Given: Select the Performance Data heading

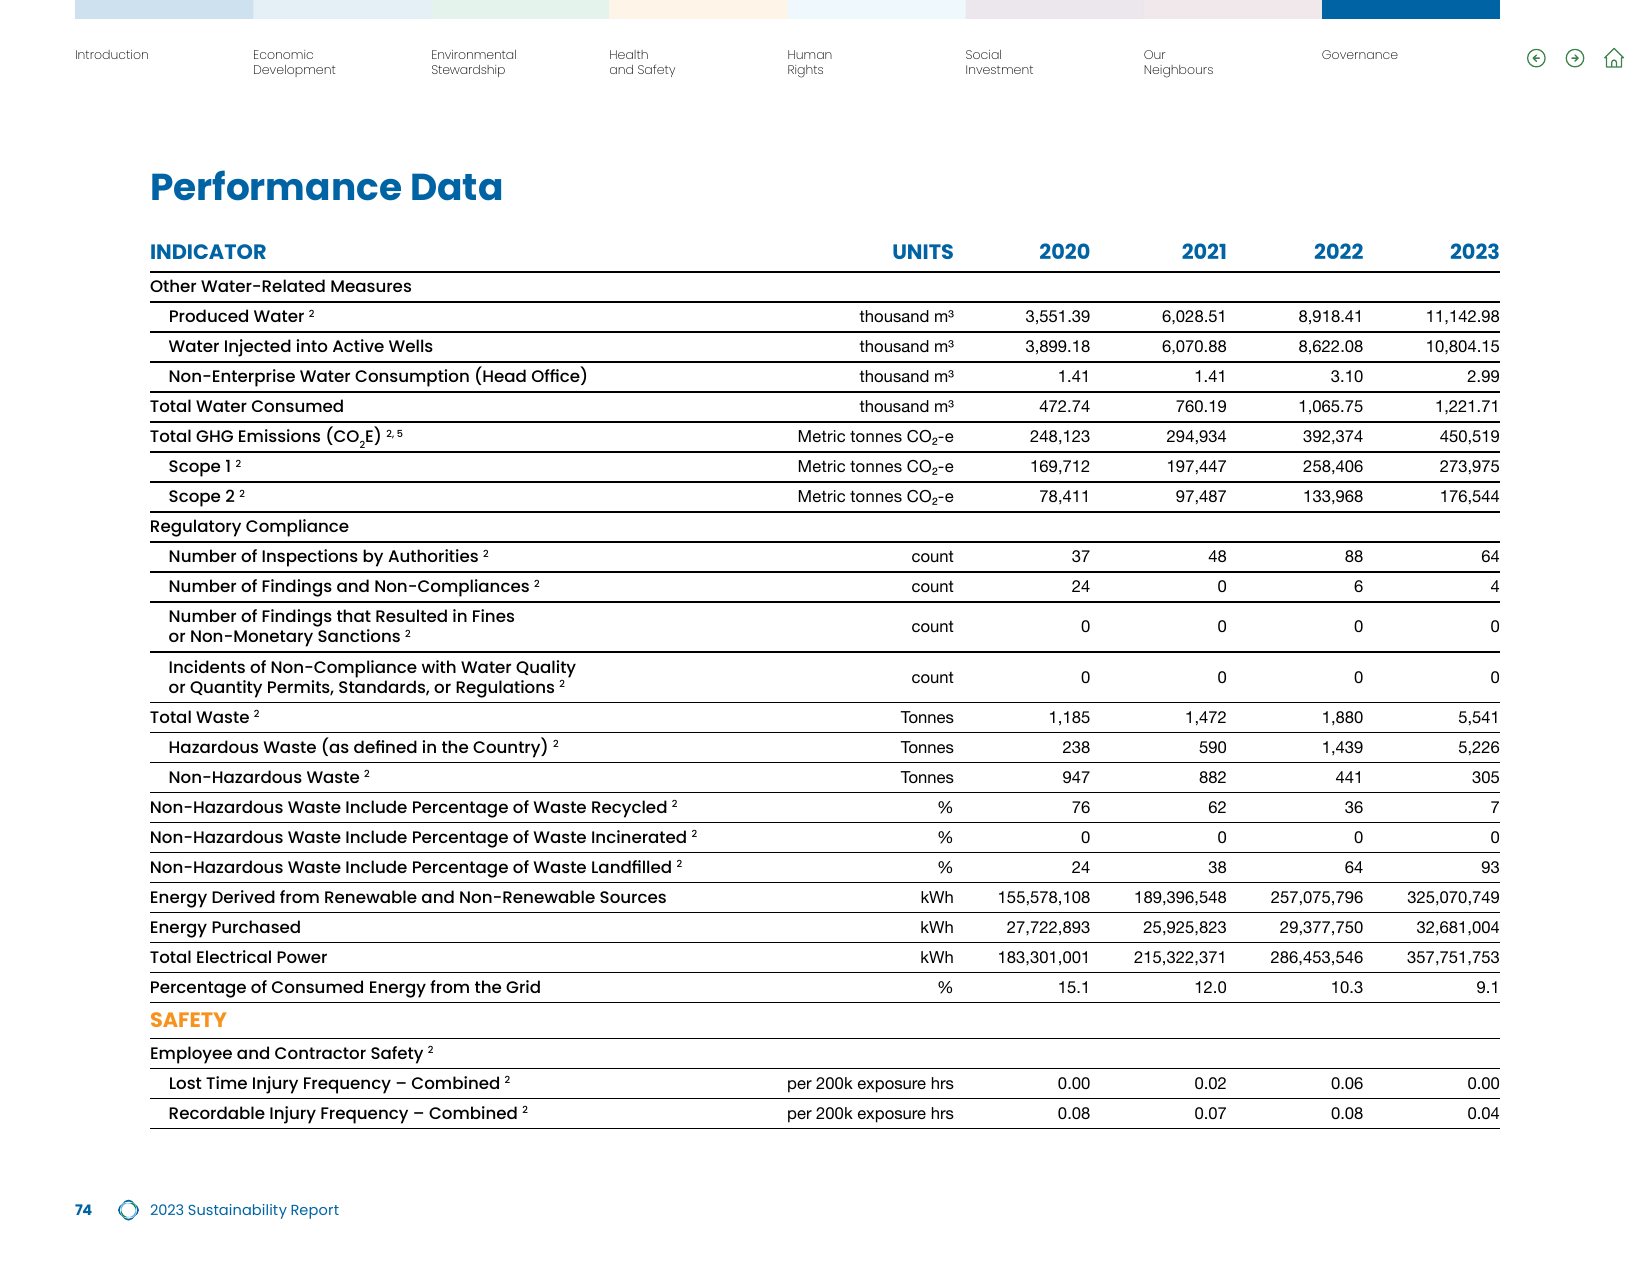Looking at the screenshot, I should tap(326, 187).
